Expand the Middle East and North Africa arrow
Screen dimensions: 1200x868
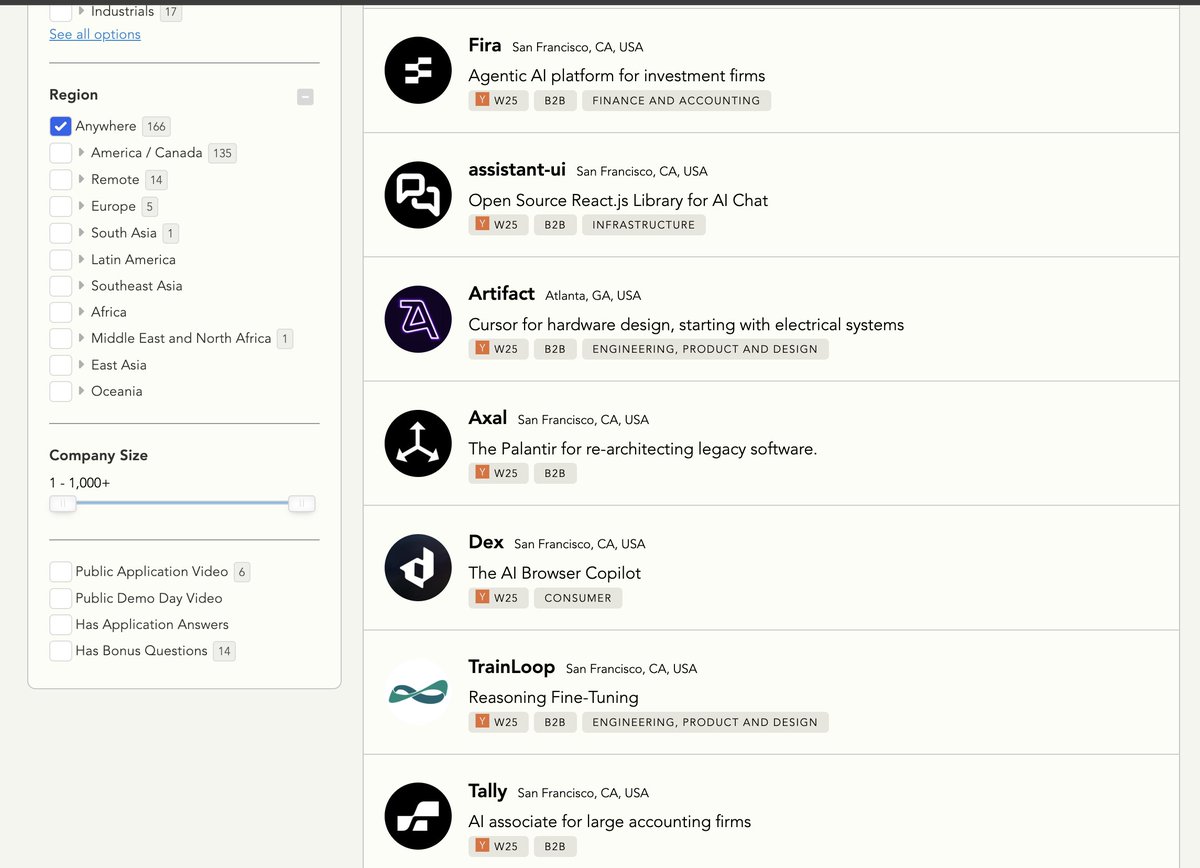click(x=82, y=338)
